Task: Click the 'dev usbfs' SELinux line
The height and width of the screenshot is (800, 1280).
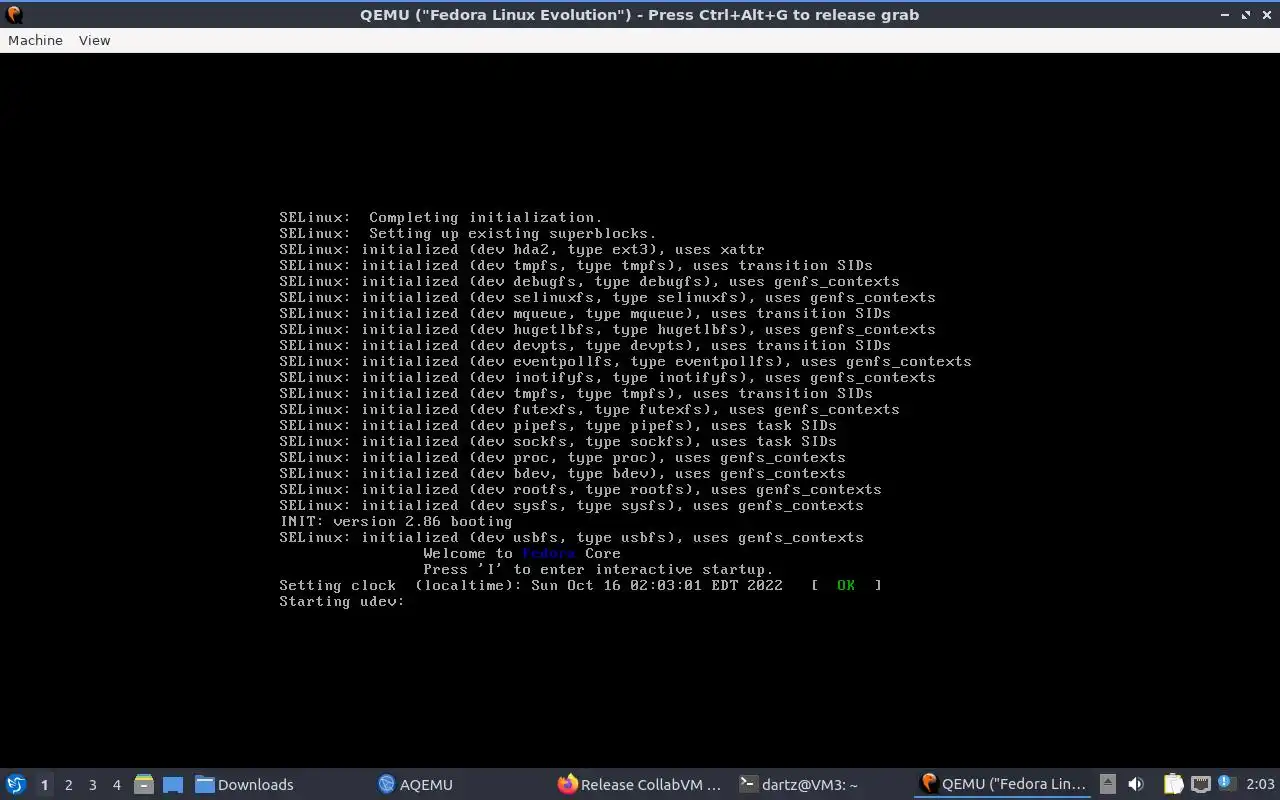Action: click(571, 537)
